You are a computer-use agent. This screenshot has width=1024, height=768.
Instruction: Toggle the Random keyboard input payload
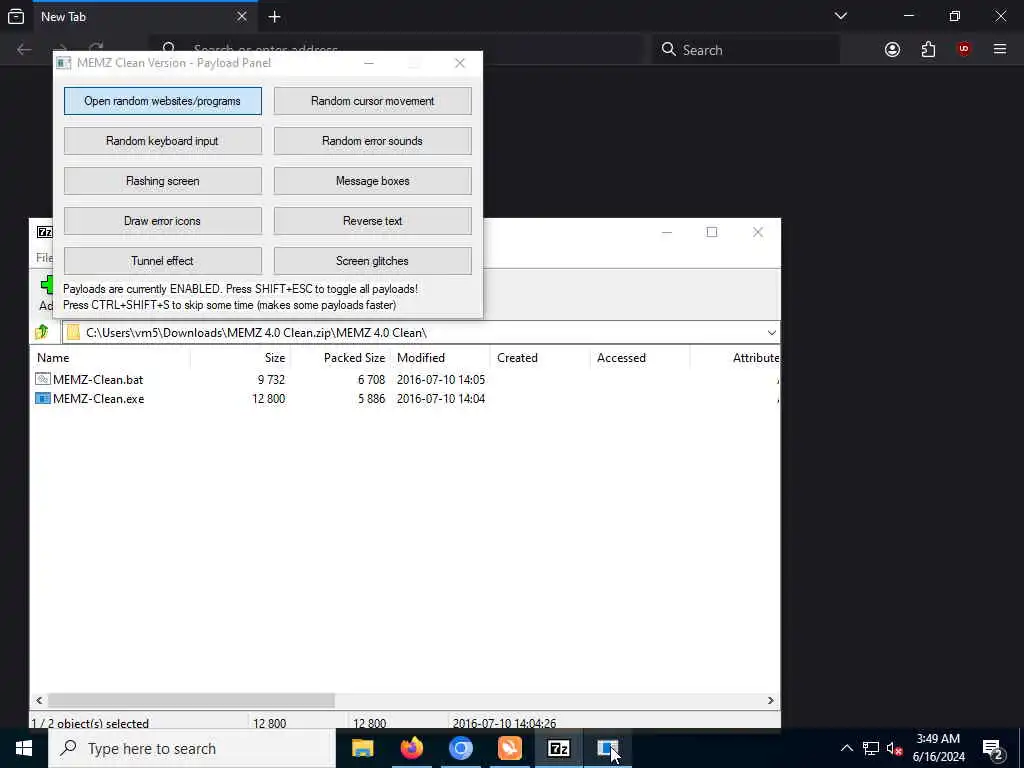coord(163,141)
